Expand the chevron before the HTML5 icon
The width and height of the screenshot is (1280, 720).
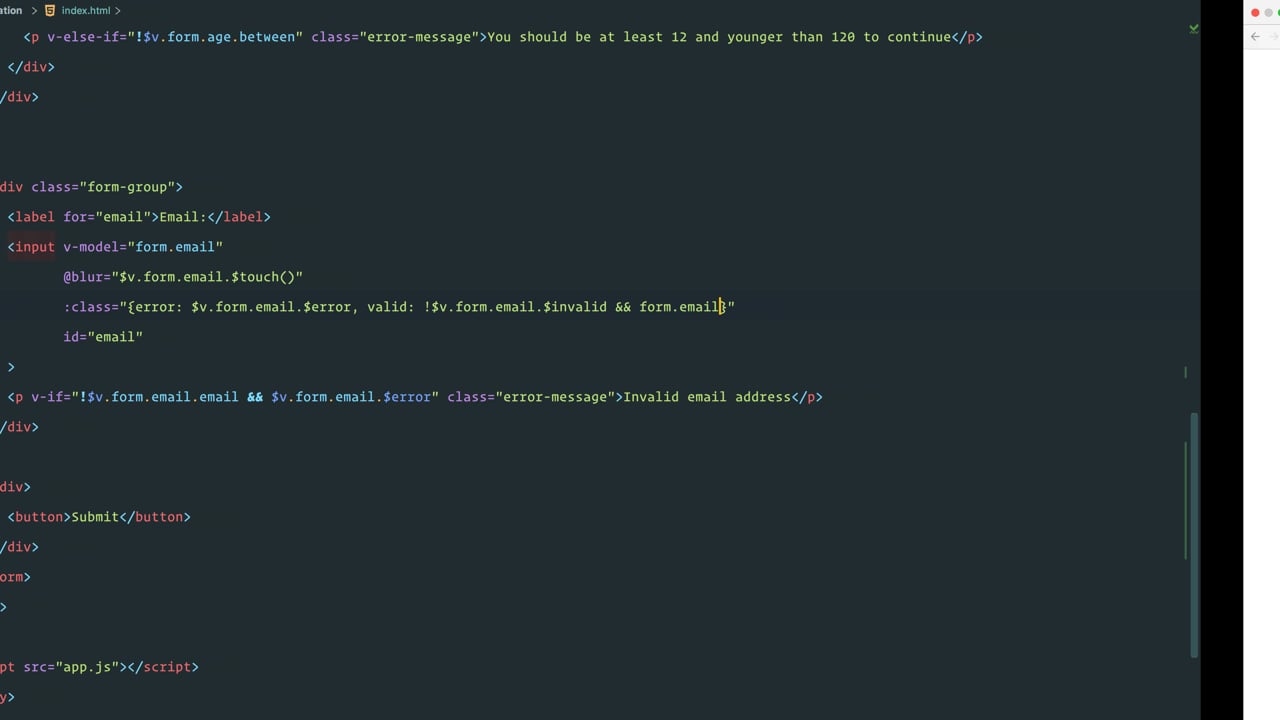point(34,10)
